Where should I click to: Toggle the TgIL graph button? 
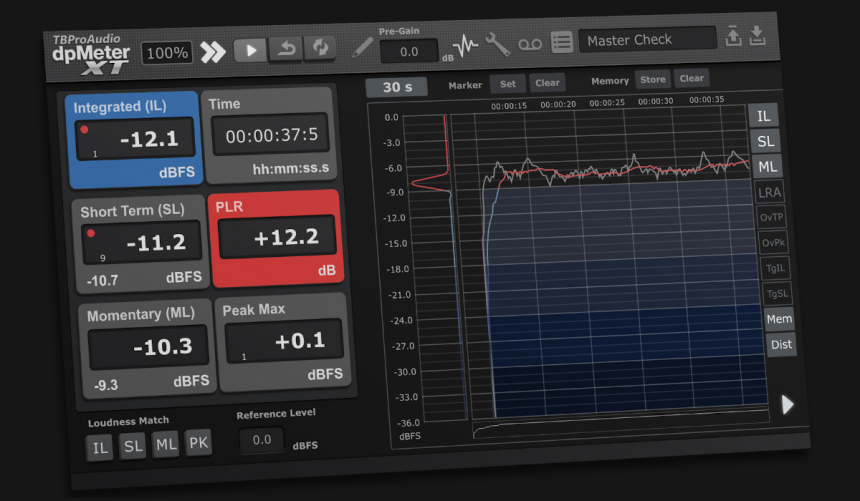point(776,268)
